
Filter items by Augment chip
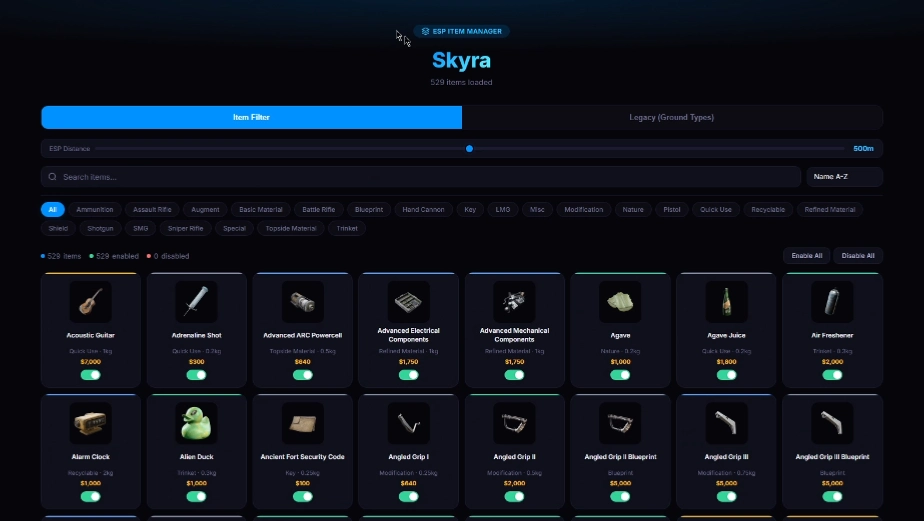(x=205, y=209)
